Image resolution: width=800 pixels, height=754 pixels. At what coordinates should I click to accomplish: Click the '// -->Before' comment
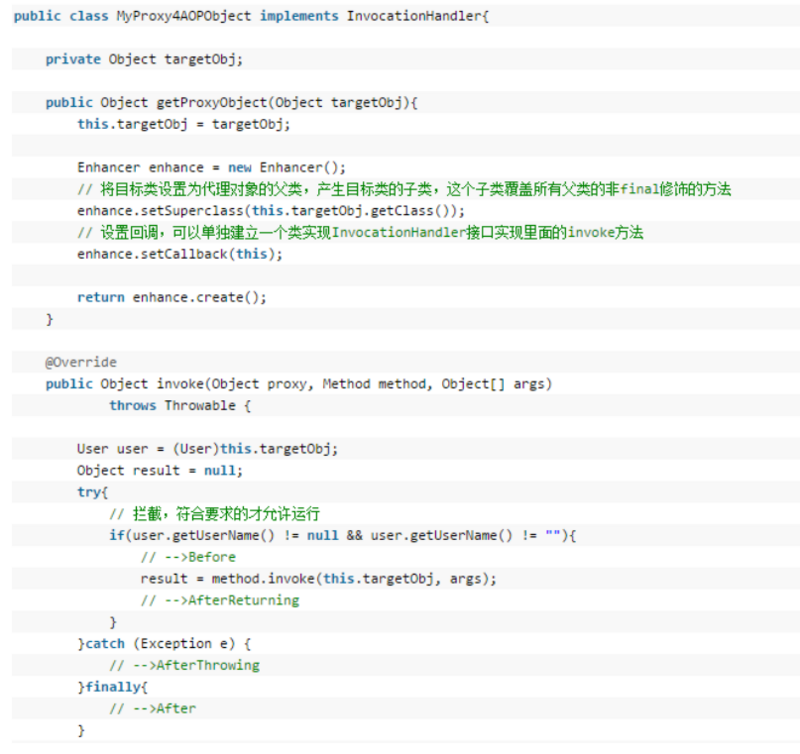tap(188, 557)
